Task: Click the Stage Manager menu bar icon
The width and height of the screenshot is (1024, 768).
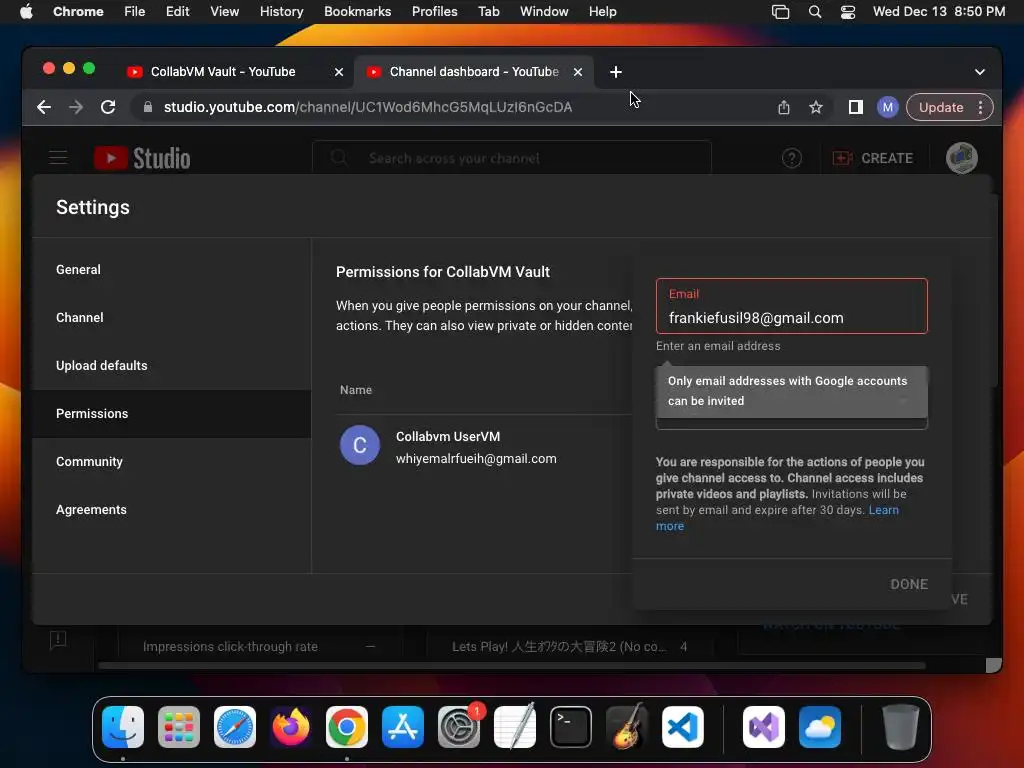Action: click(780, 12)
